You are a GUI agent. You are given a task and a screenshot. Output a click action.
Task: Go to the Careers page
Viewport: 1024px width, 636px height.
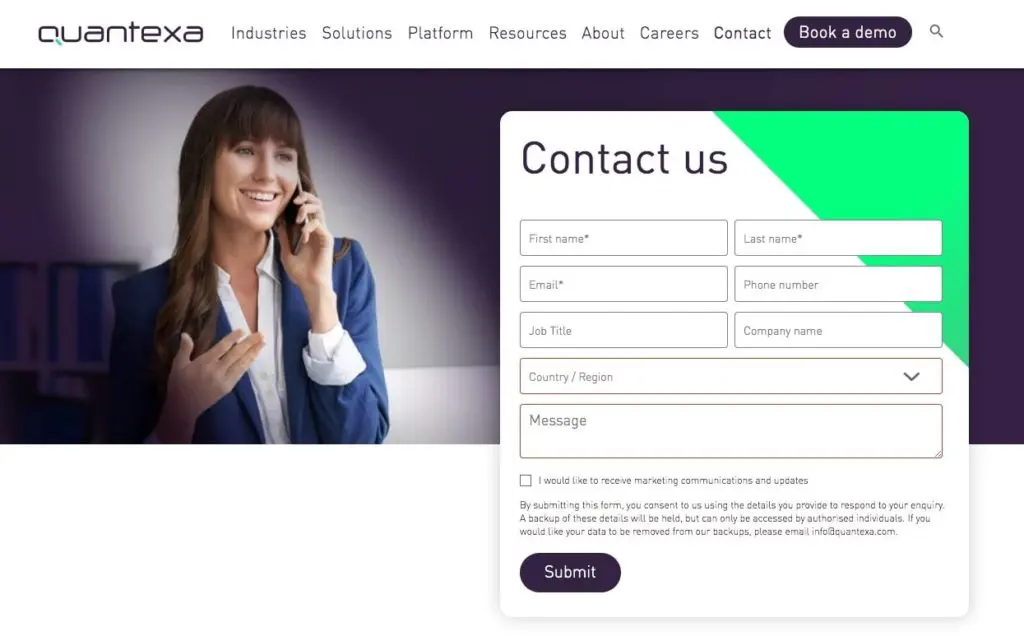669,33
